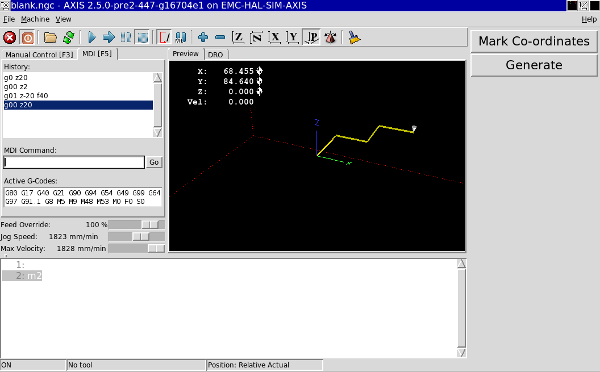The height and width of the screenshot is (372, 600).
Task: Zoom in with the plus icon
Action: [x=203, y=38]
